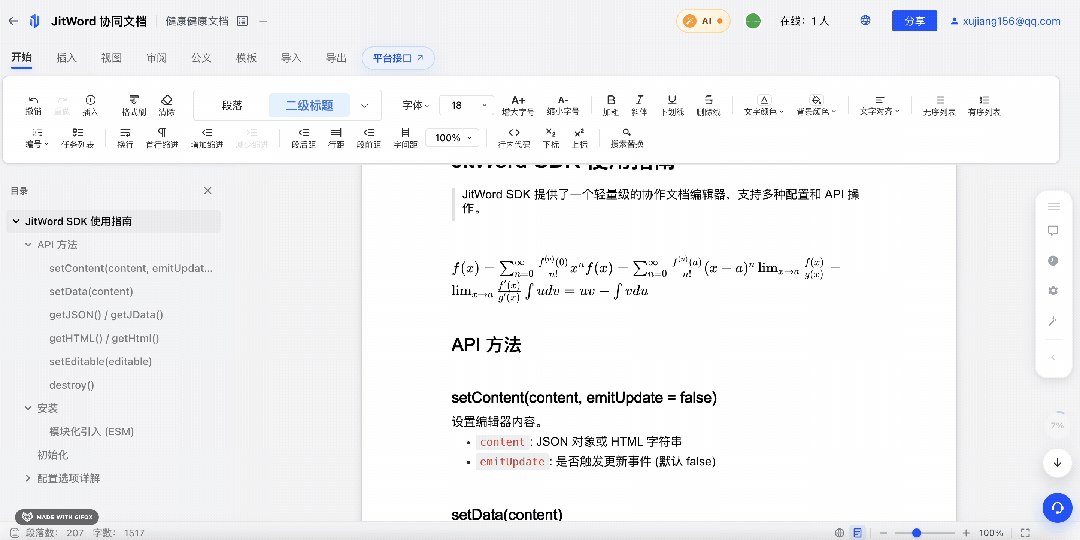Open the settings gear in right sidebar

pyautogui.click(x=1053, y=291)
